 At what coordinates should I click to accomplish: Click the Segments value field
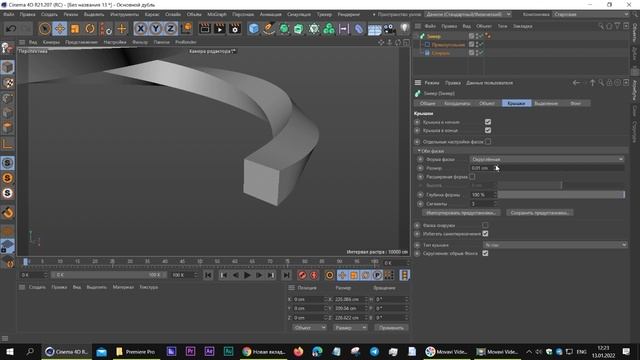(483, 203)
